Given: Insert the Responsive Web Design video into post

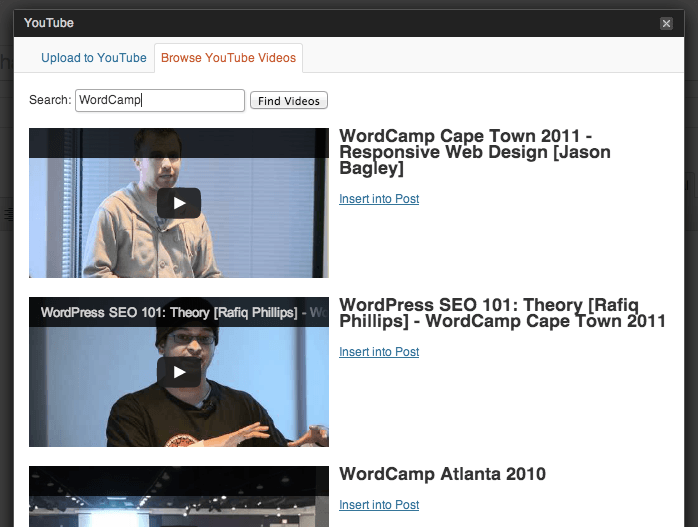Looking at the screenshot, I should point(379,199).
